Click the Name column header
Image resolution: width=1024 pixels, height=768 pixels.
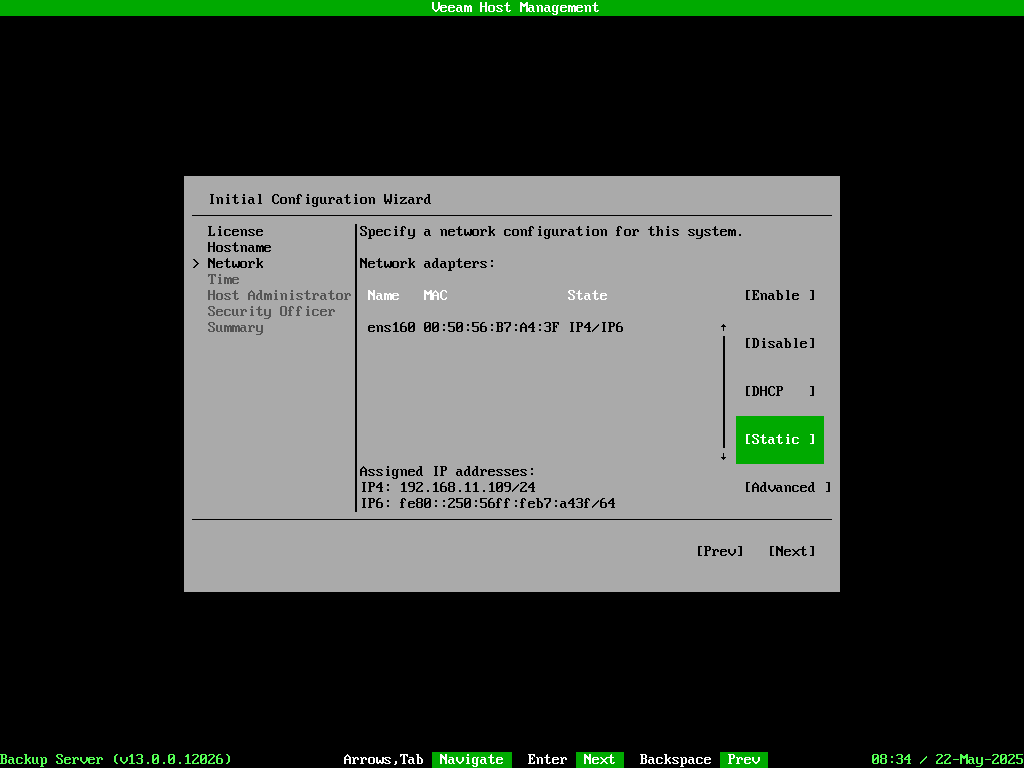[x=383, y=295]
